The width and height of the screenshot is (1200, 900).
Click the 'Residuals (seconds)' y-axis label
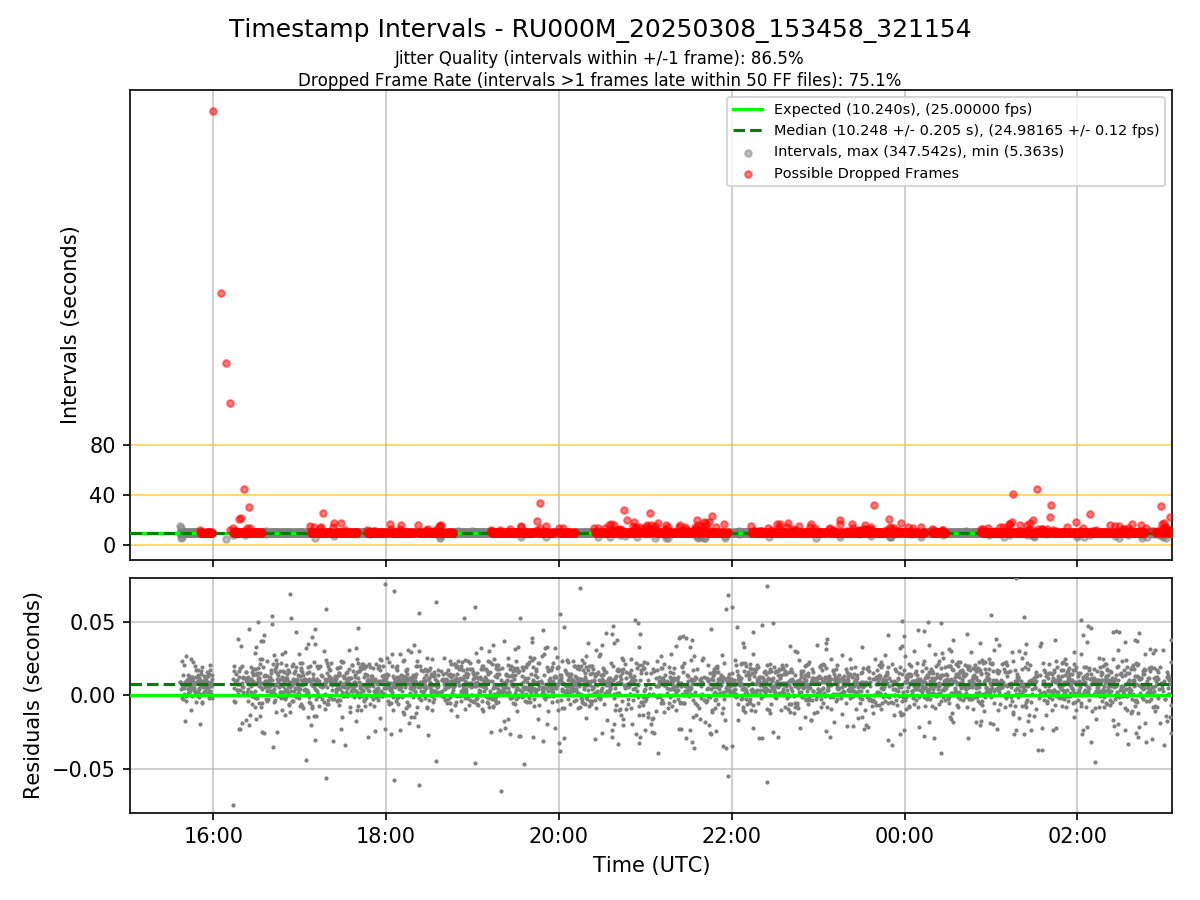pos(33,695)
